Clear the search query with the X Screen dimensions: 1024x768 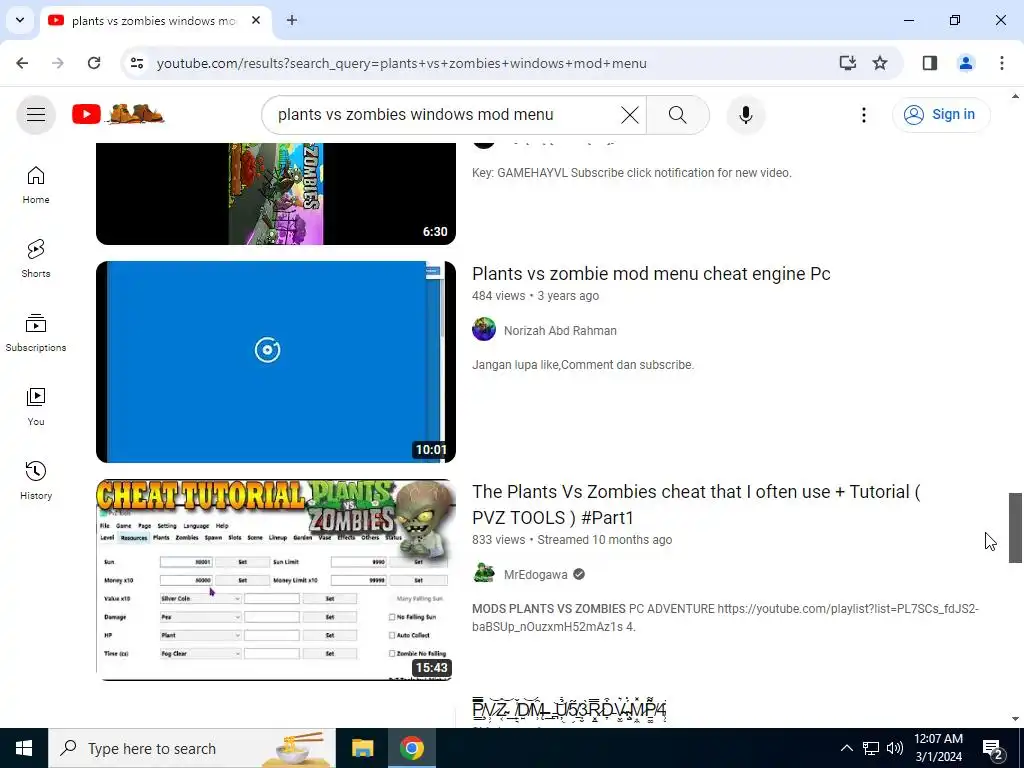(x=630, y=115)
